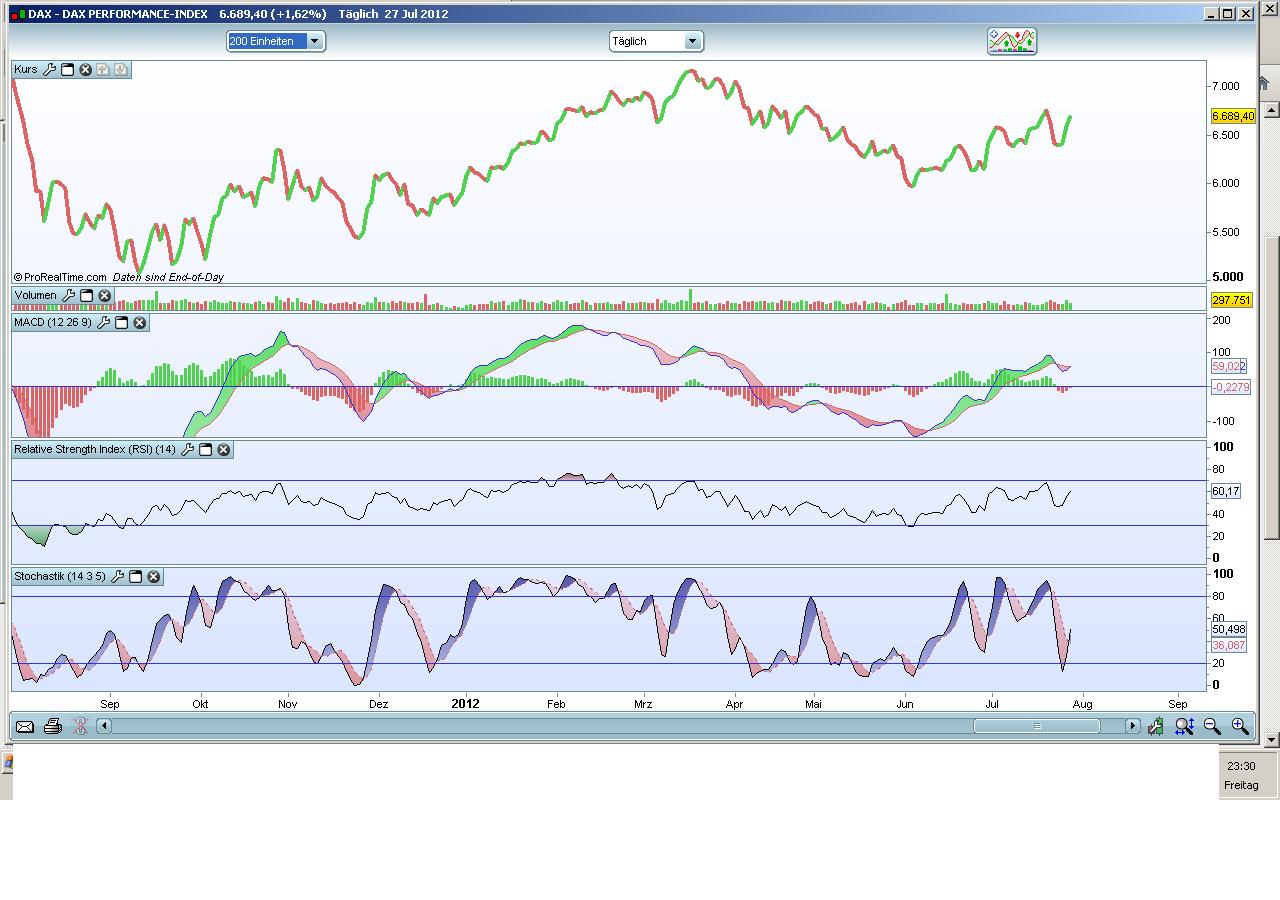This screenshot has height=900, width=1280.
Task: Click the MACD value tag 59,022
Action: [1229, 367]
